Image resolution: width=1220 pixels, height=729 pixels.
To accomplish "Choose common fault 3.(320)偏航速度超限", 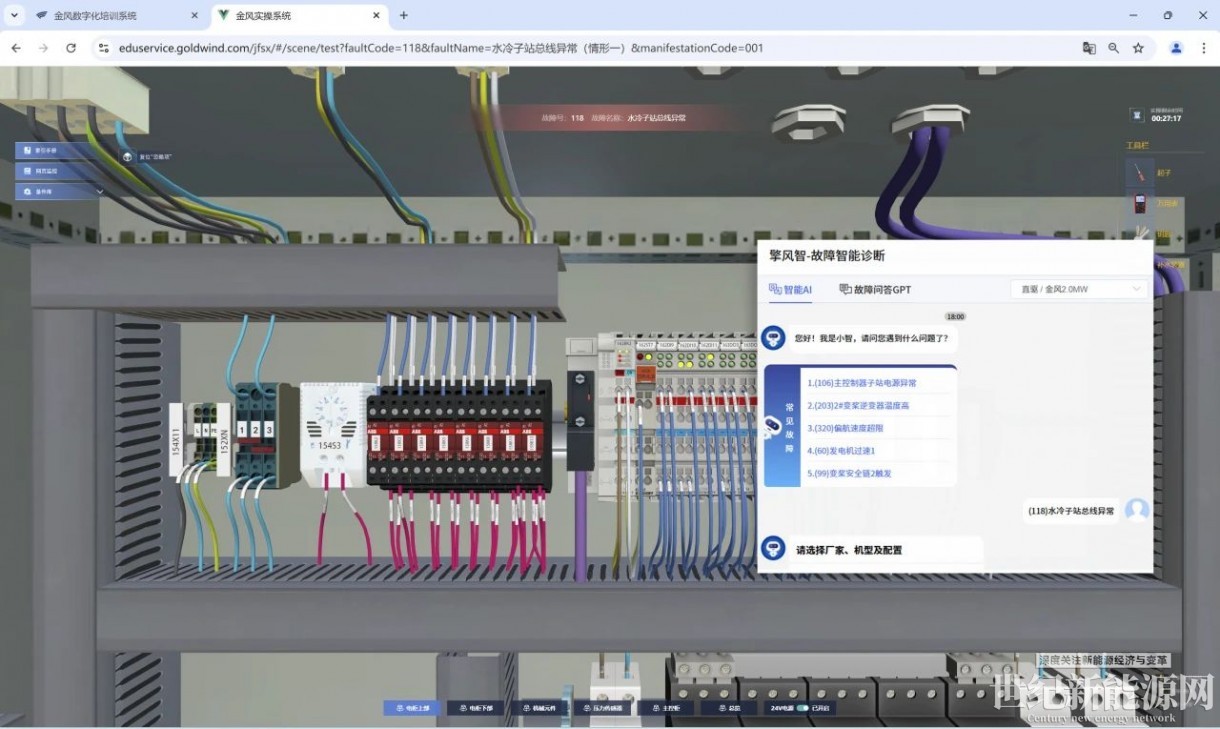I will [845, 428].
